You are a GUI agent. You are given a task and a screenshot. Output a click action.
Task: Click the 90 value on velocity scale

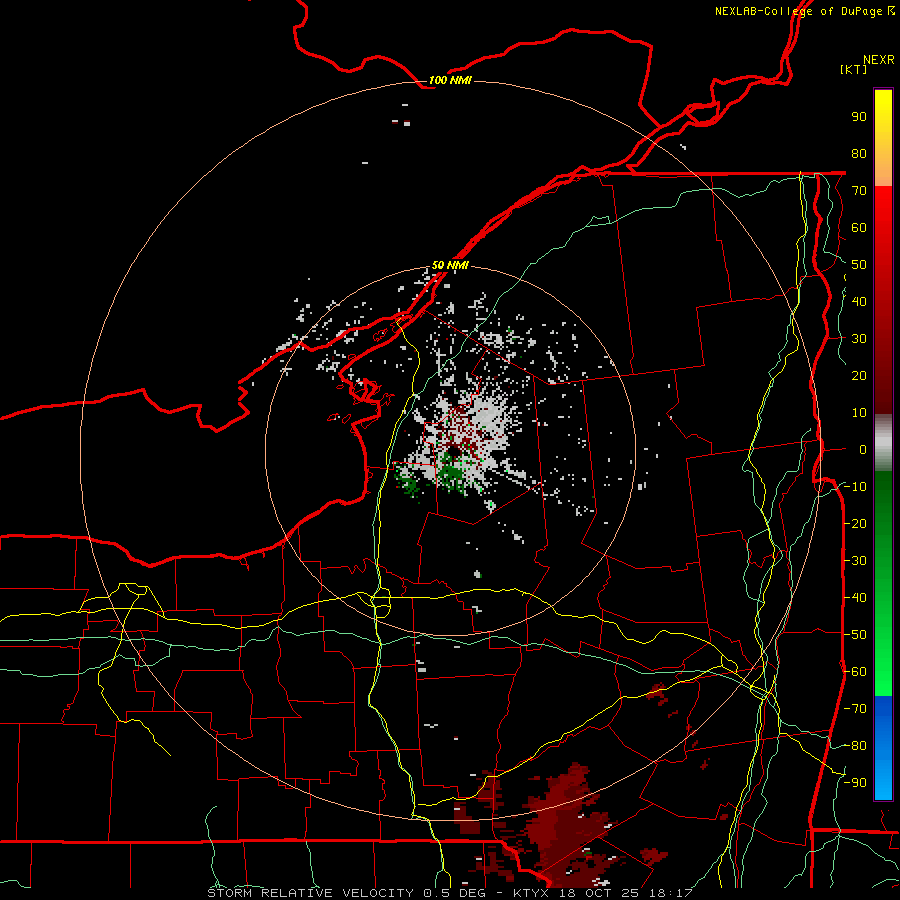(859, 117)
